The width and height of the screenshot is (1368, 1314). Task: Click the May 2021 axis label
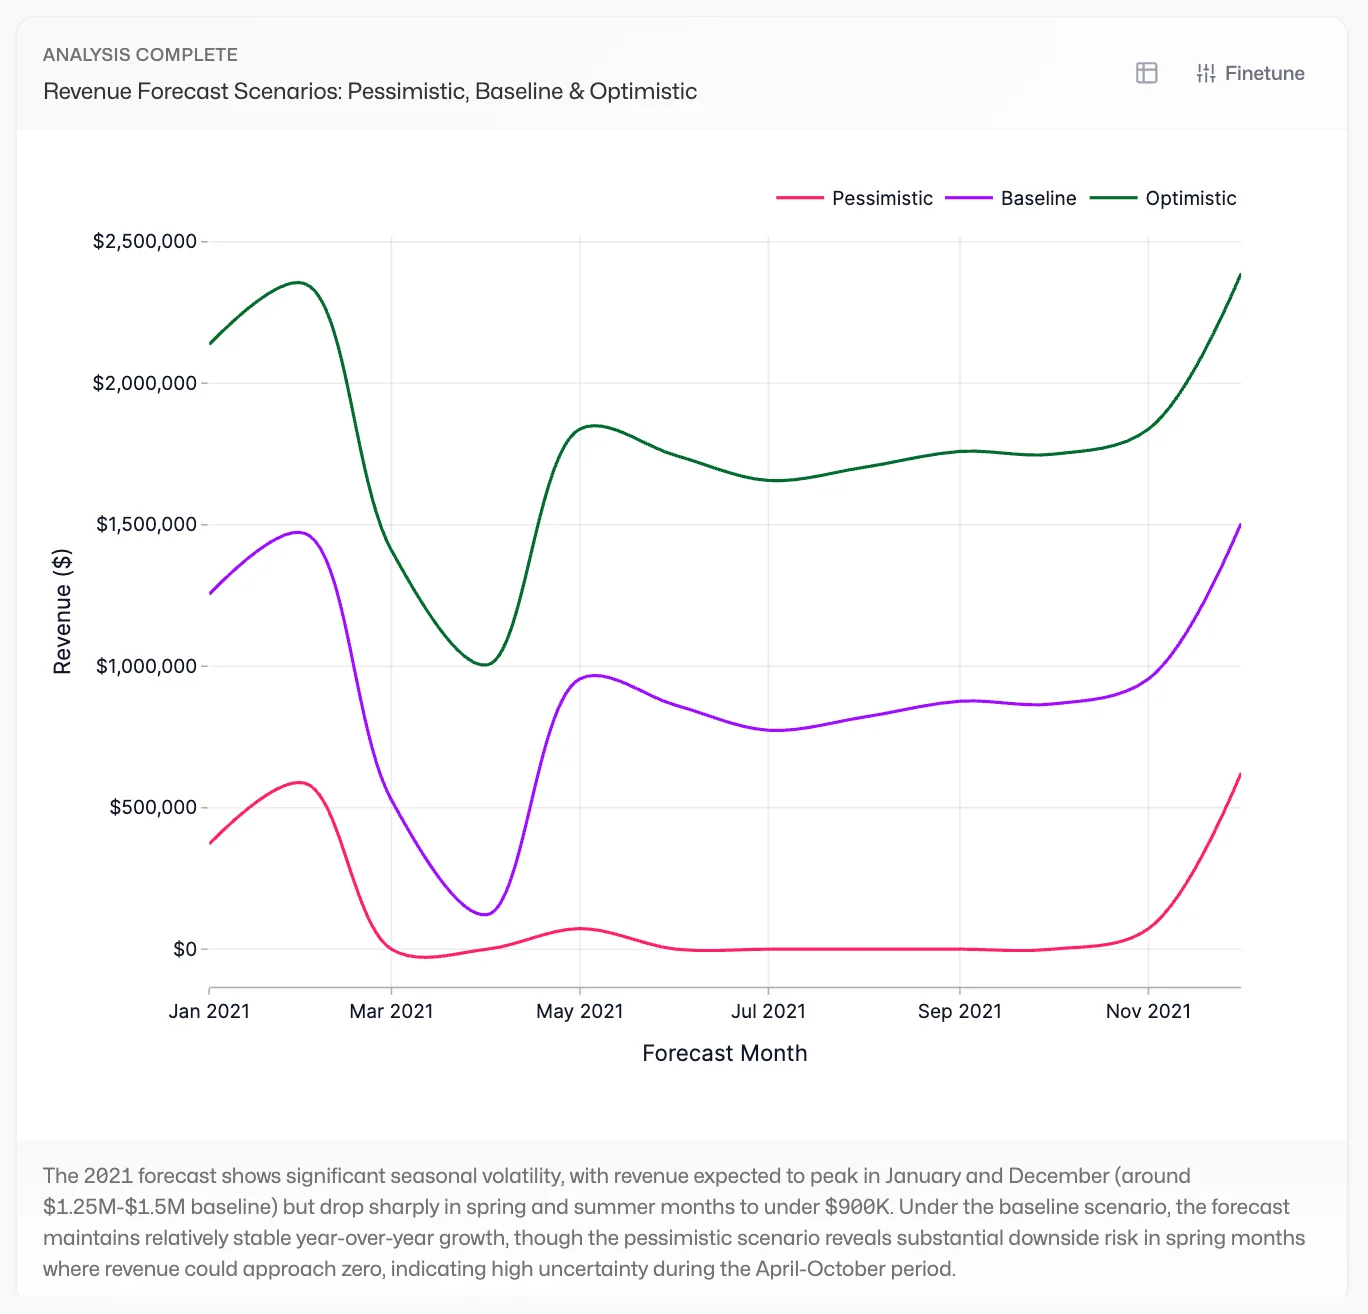click(579, 1011)
